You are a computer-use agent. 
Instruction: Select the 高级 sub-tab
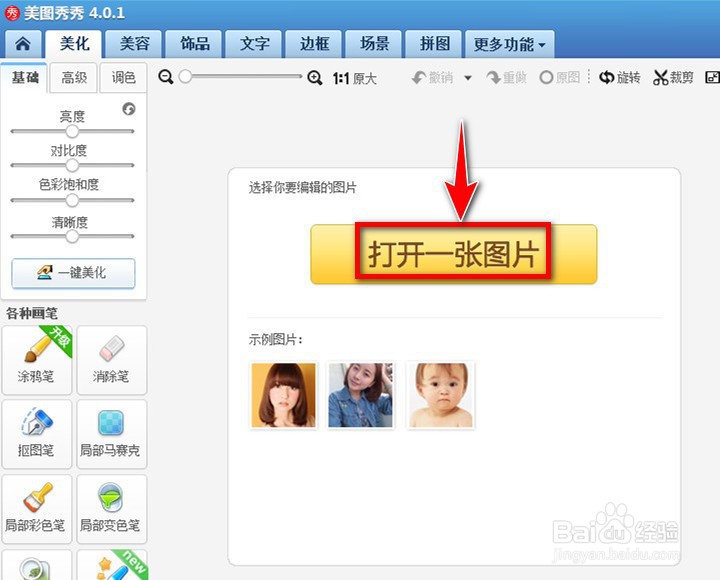(73, 78)
